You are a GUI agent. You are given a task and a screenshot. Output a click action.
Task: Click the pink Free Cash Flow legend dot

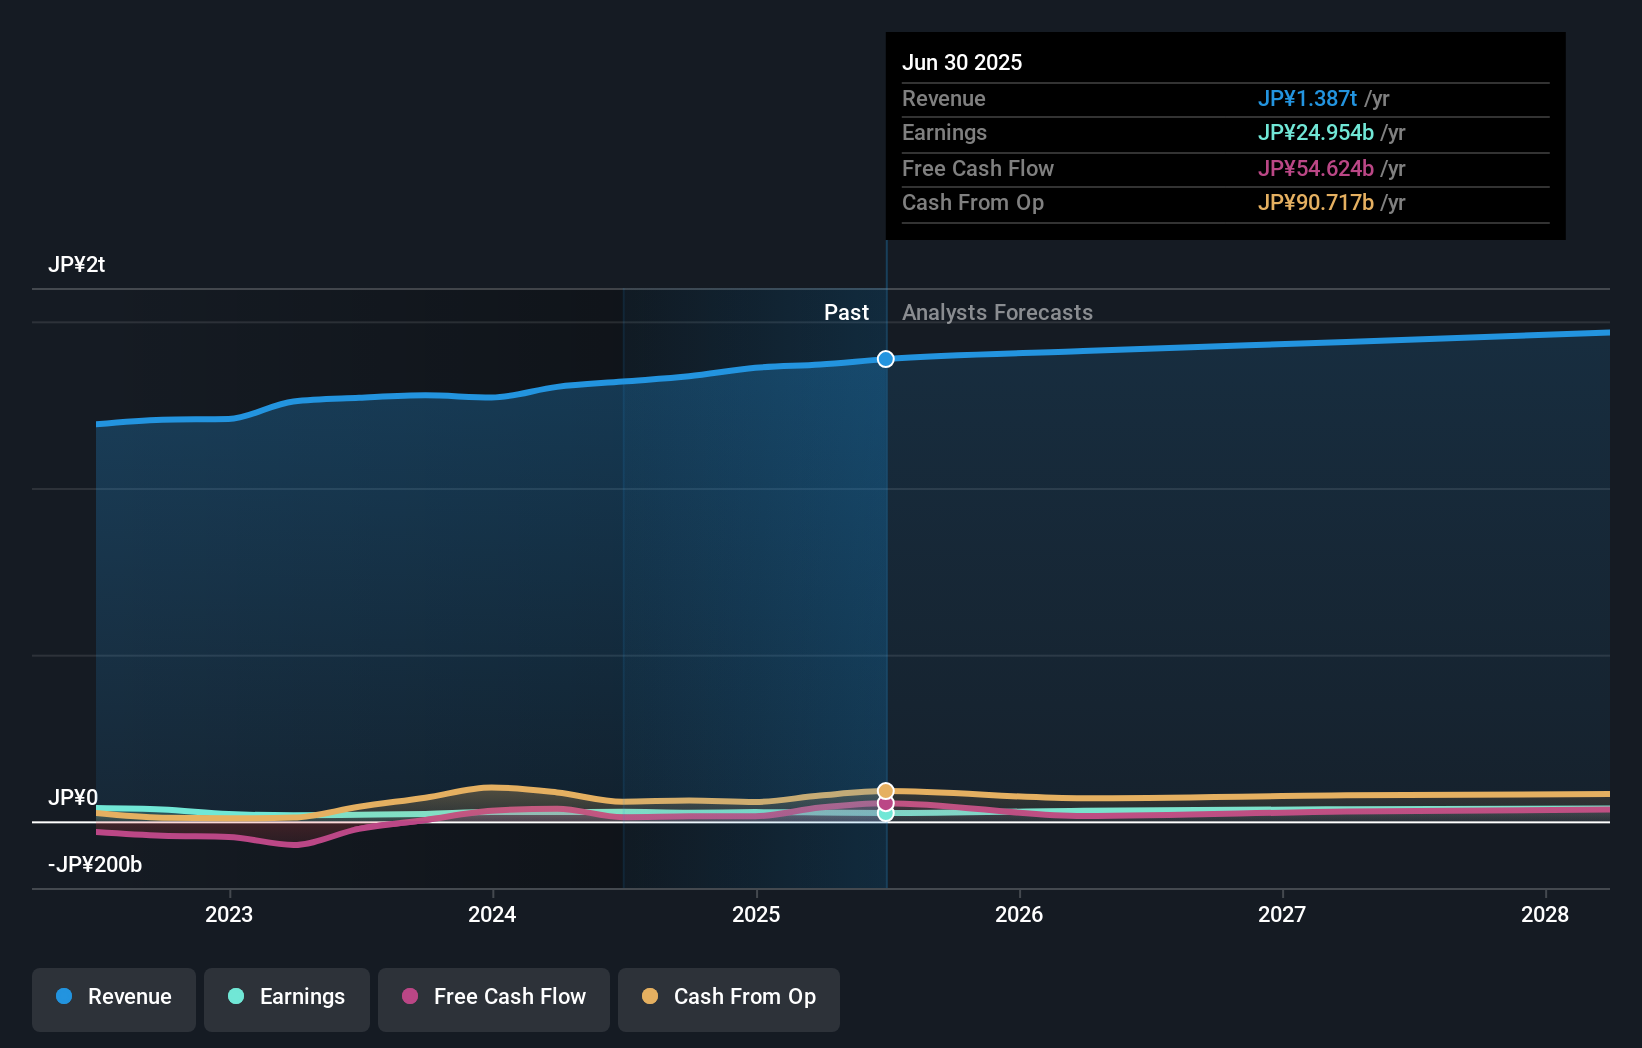point(408,997)
